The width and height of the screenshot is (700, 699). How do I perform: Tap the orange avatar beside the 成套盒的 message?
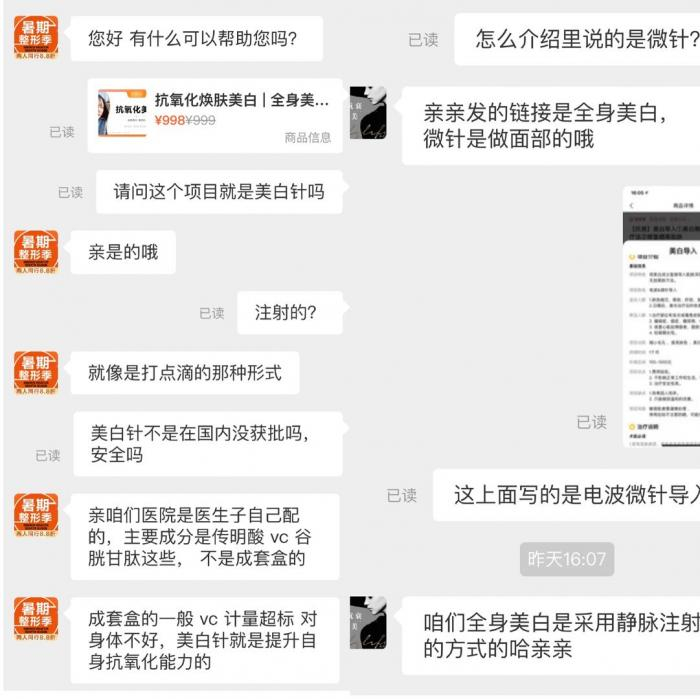tap(36, 619)
